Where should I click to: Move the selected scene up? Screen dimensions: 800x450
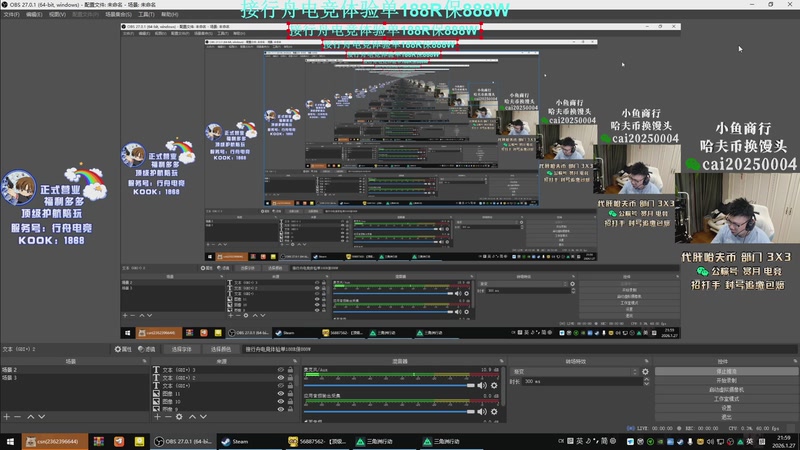(31, 417)
